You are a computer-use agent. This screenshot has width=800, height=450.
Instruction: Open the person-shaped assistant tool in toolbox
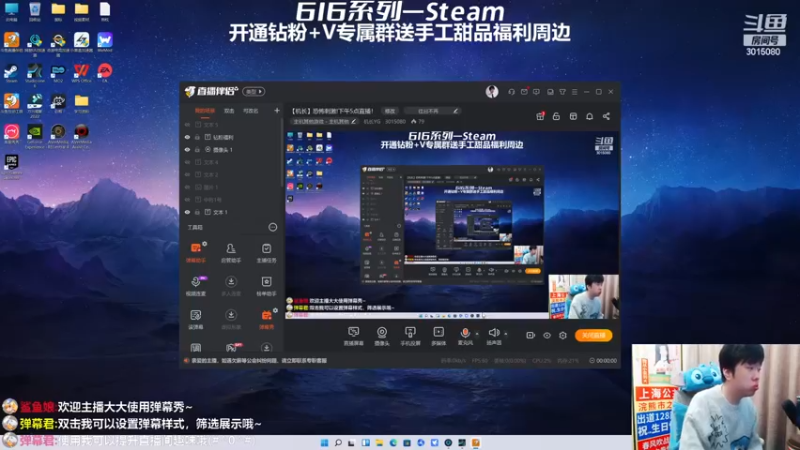click(x=231, y=252)
